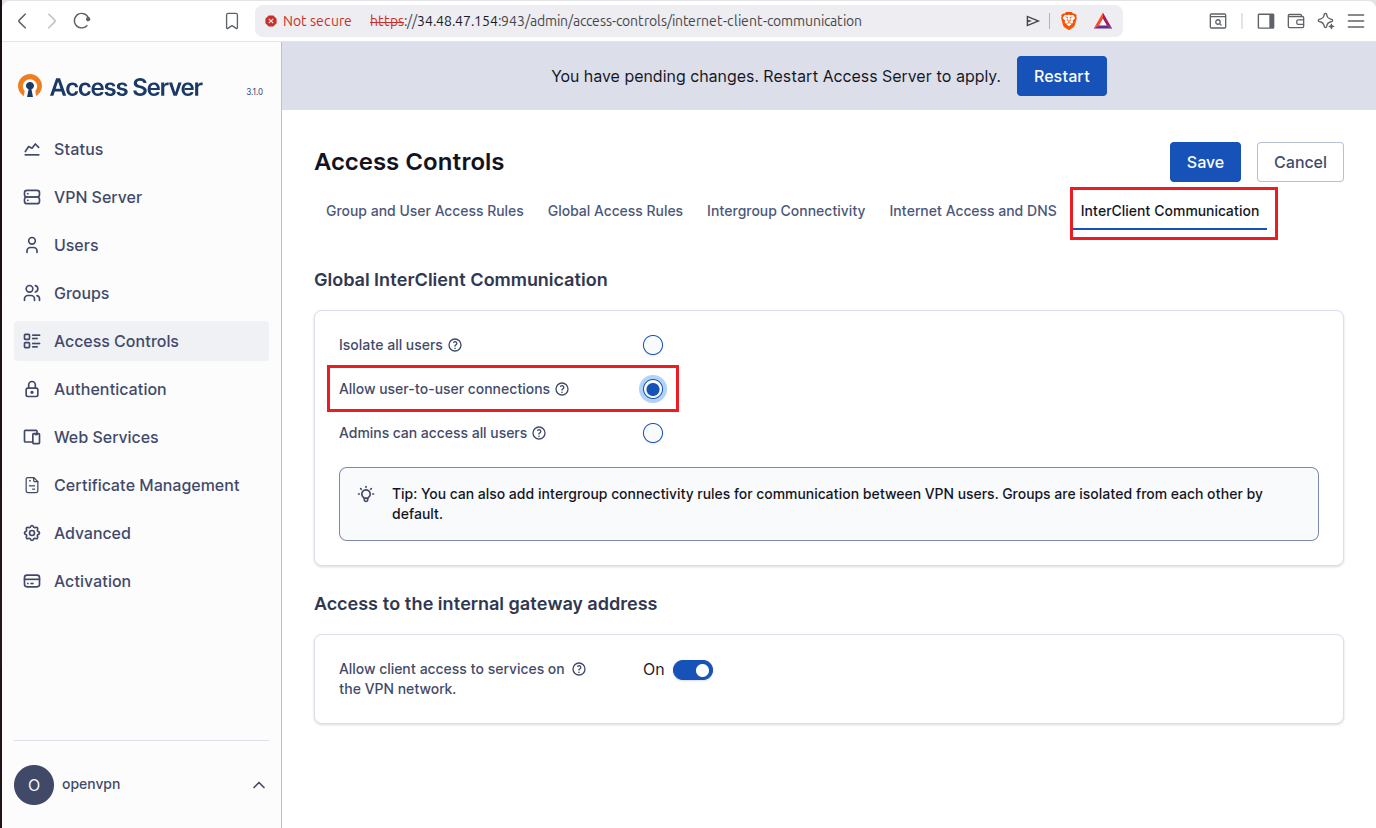Select the InterClient Communication tab
The height and width of the screenshot is (828, 1376).
pos(1170,211)
